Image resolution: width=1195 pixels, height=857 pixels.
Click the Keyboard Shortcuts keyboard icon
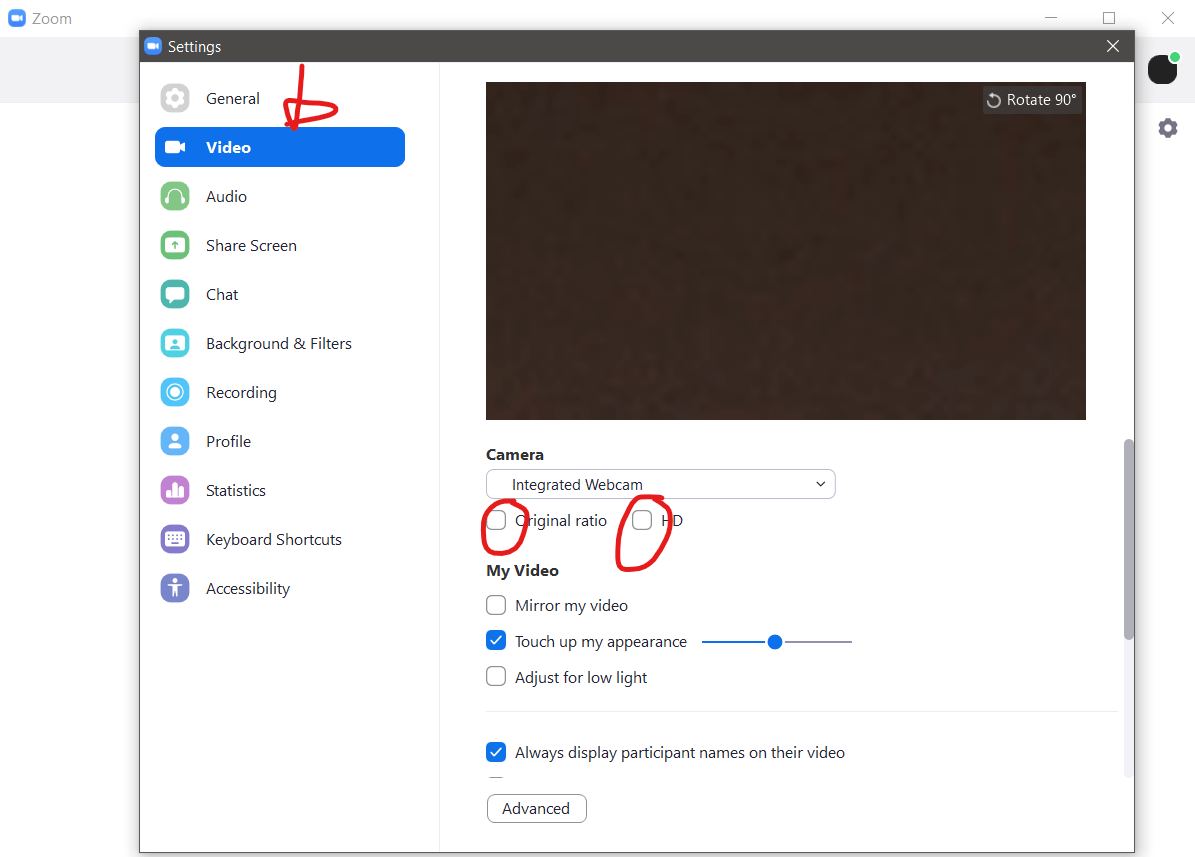pos(175,539)
